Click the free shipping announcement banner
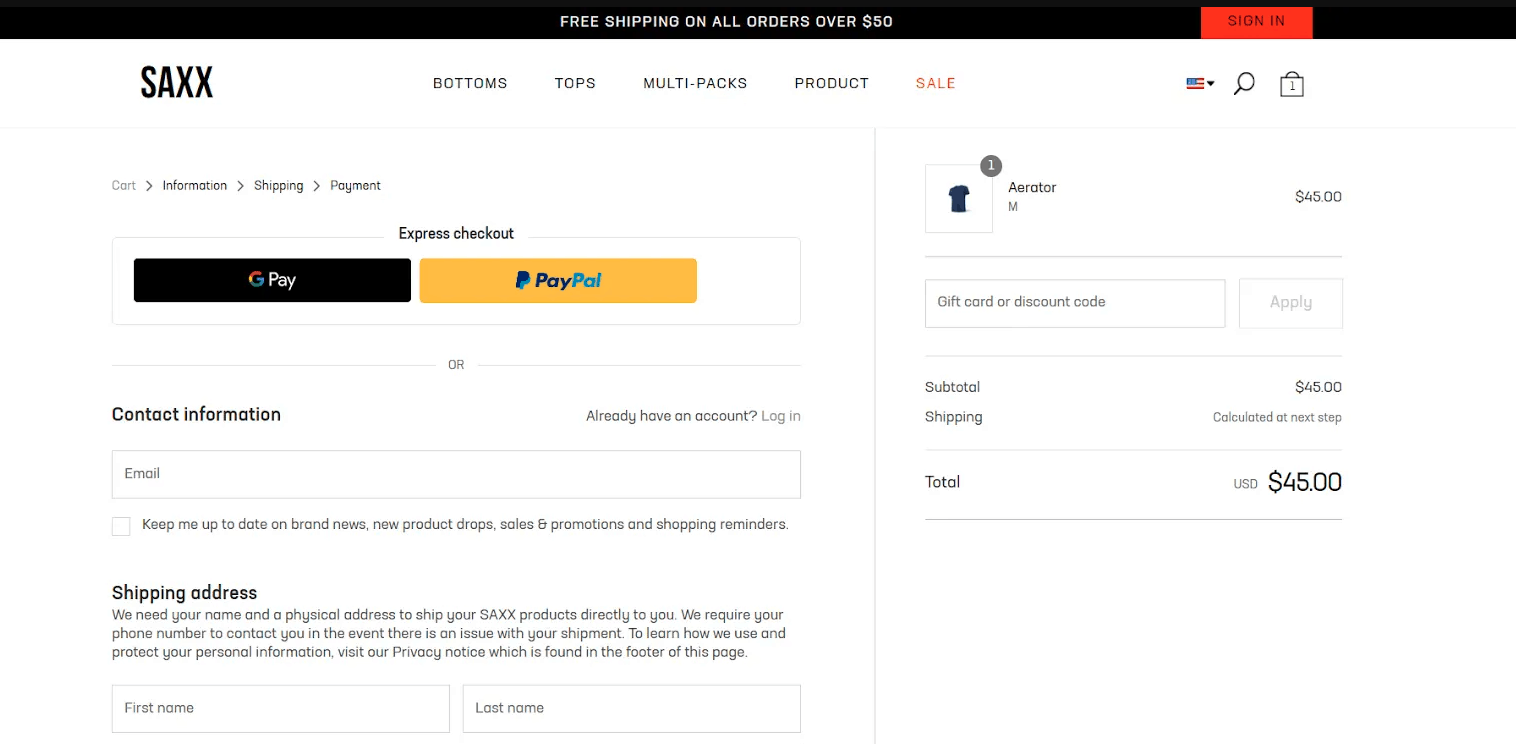This screenshot has width=1516, height=744. [x=726, y=21]
